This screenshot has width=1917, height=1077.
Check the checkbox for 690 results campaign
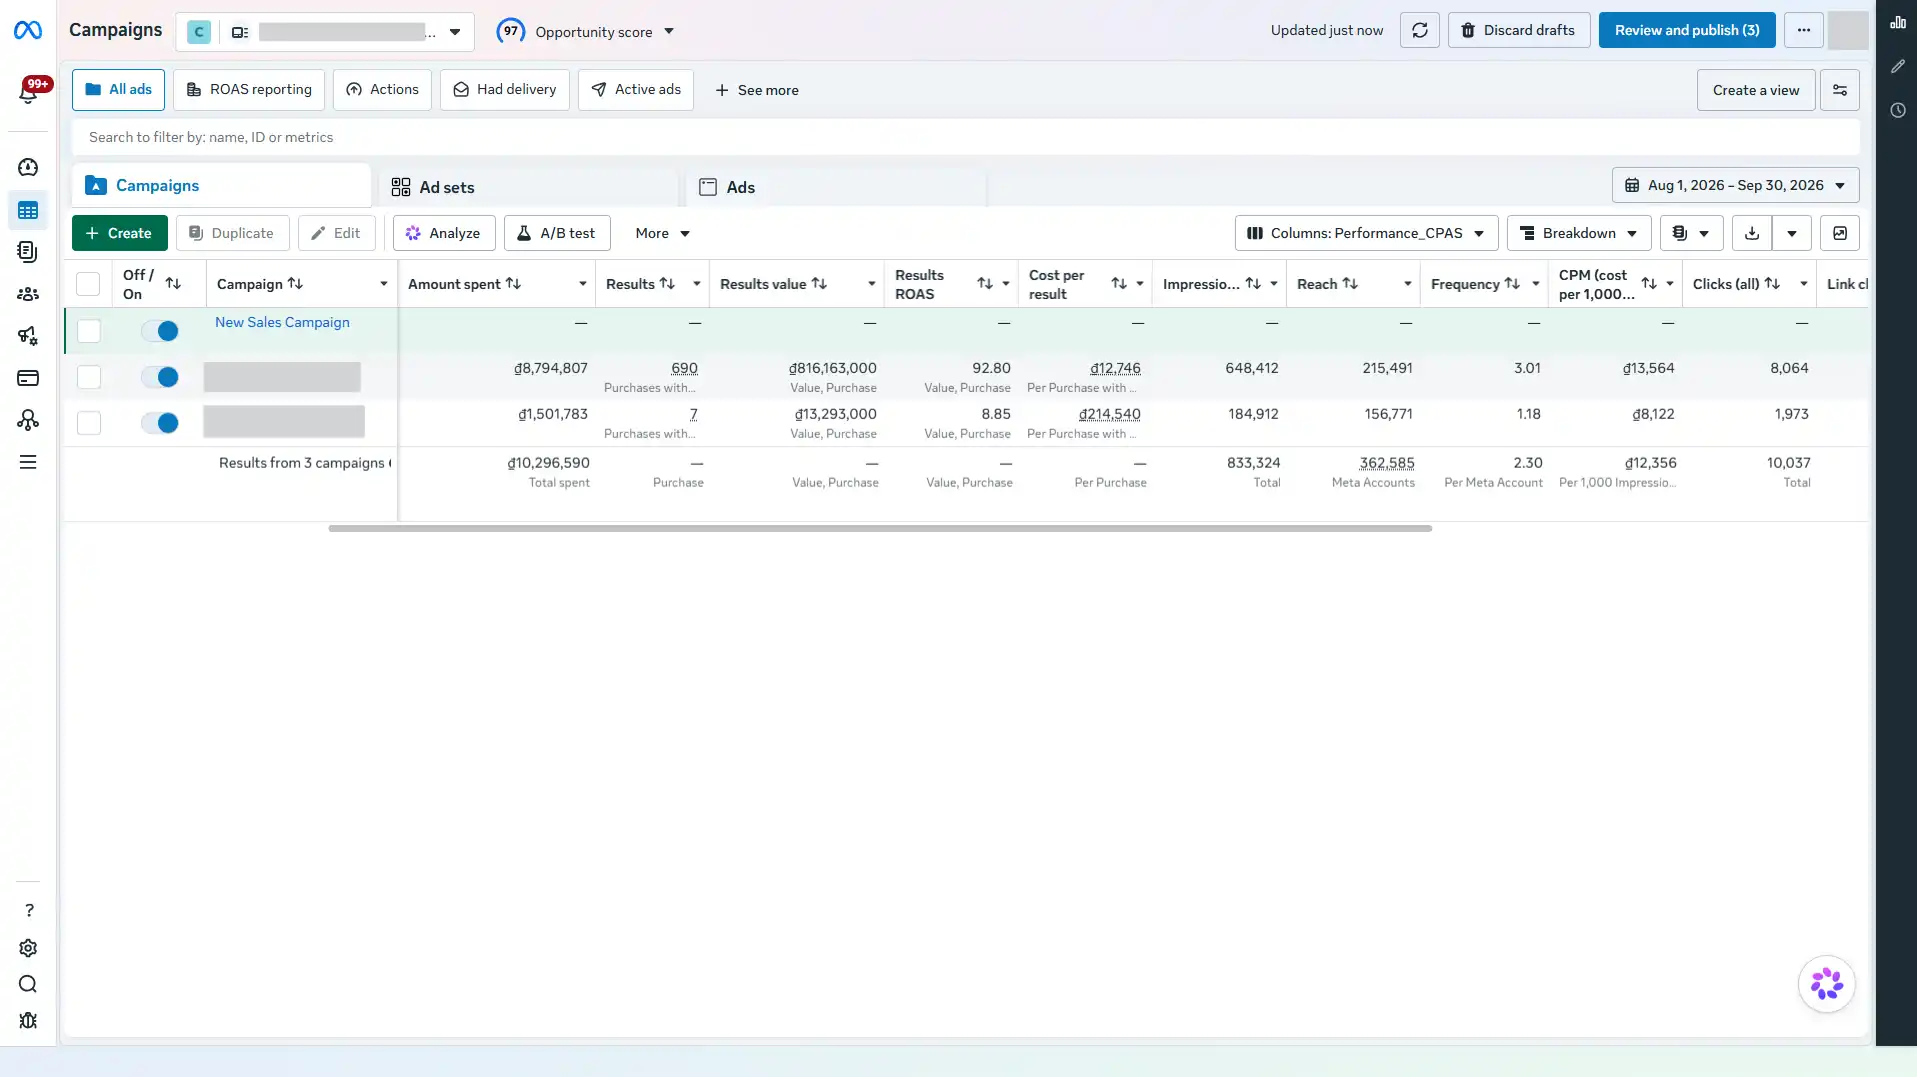point(89,377)
